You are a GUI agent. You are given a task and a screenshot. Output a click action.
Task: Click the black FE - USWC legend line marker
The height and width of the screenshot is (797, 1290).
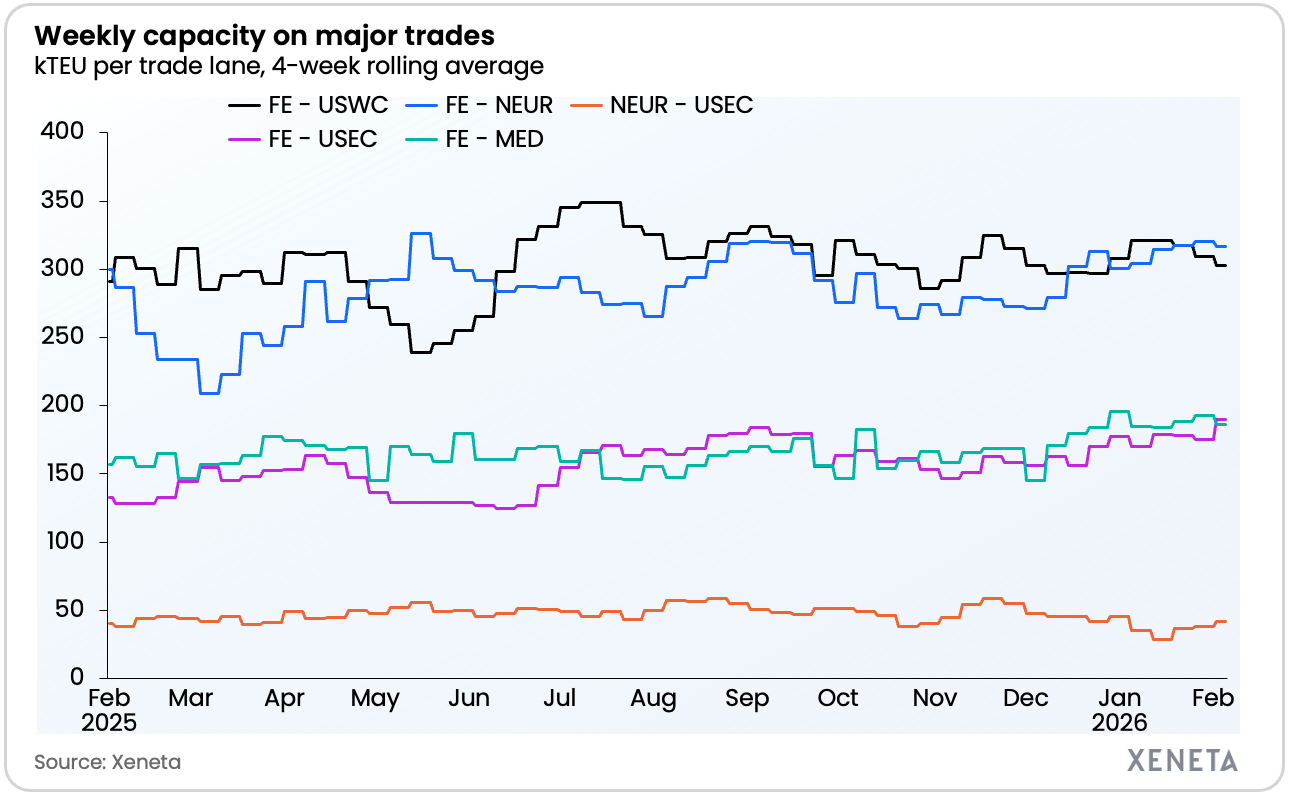click(244, 105)
